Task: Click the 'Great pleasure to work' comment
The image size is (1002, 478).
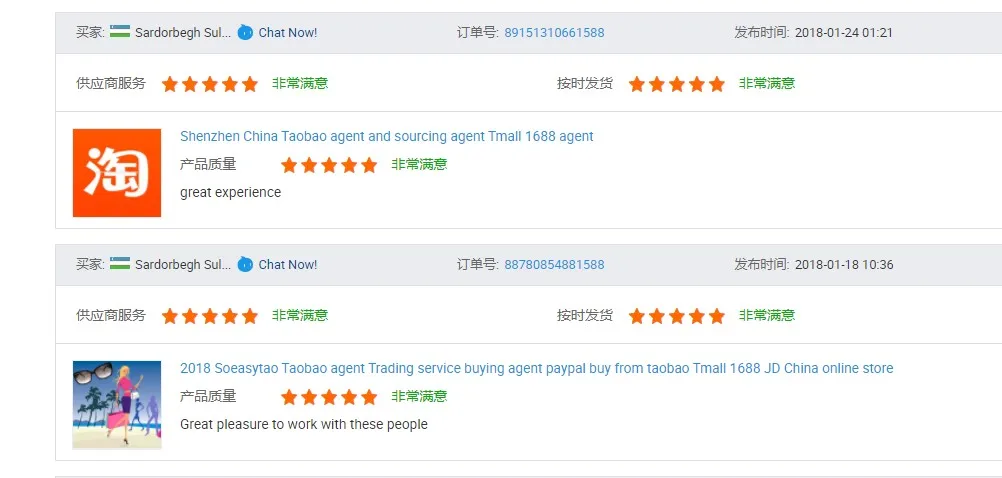Action: (303, 424)
